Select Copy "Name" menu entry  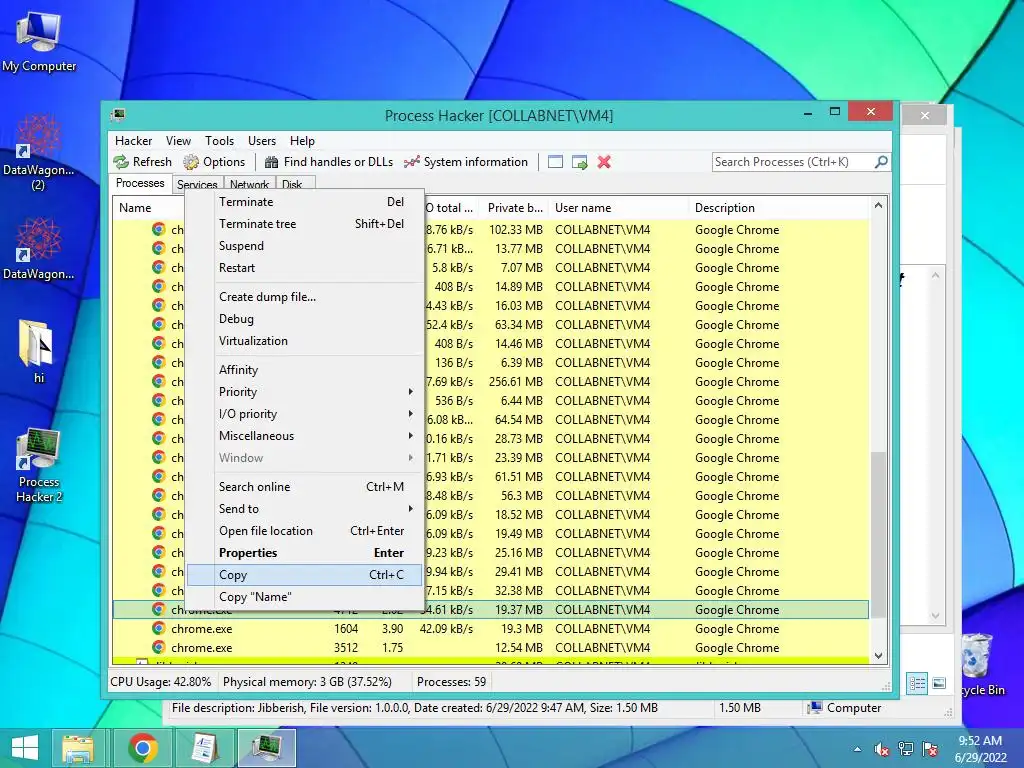coord(305,597)
